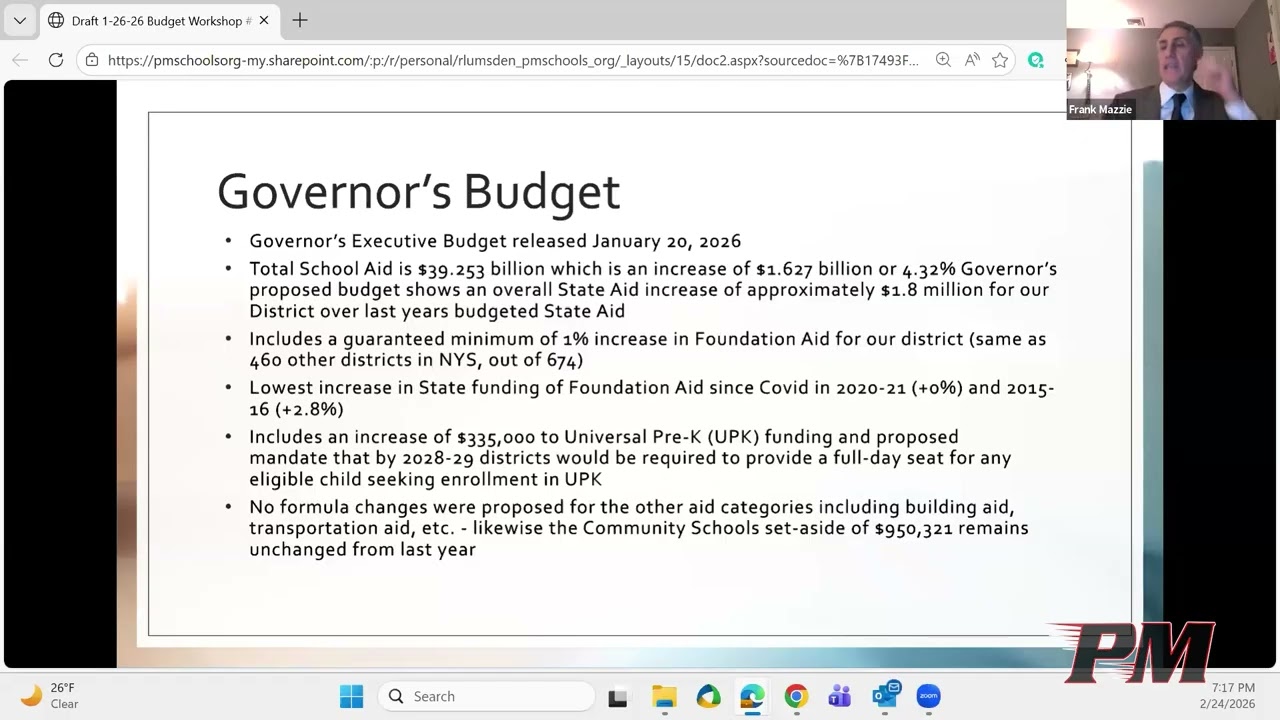Viewport: 1280px width, 720px height.
Task: Open the Google Drive taskbar app
Action: click(708, 697)
